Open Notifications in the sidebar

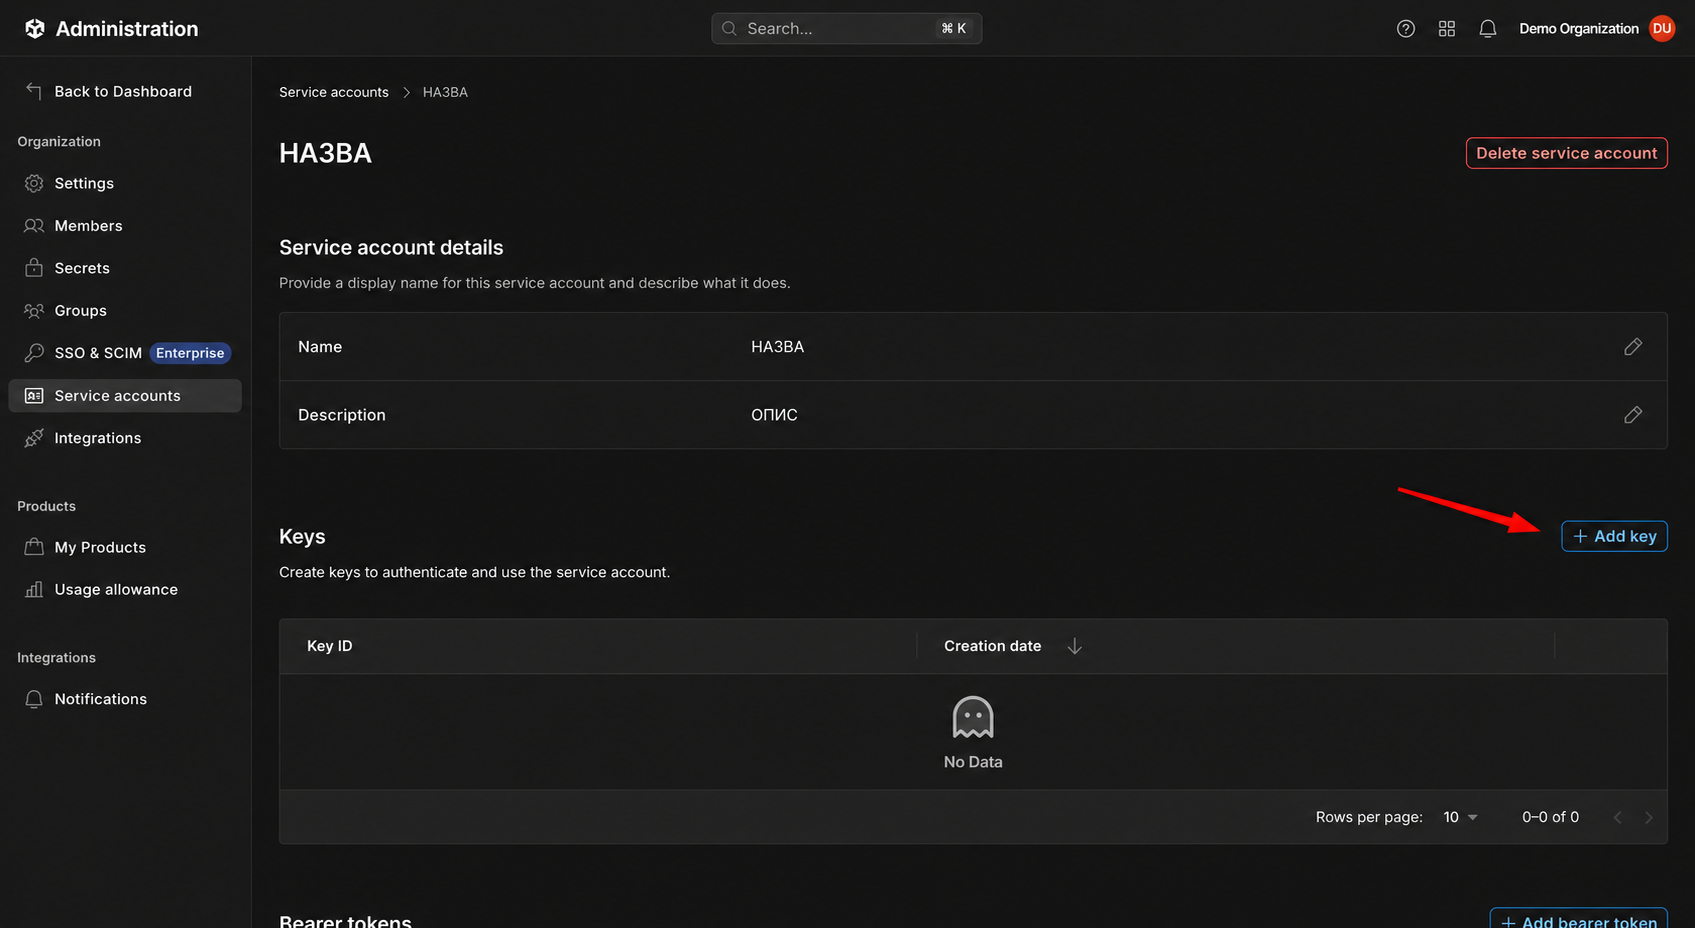(x=125, y=699)
